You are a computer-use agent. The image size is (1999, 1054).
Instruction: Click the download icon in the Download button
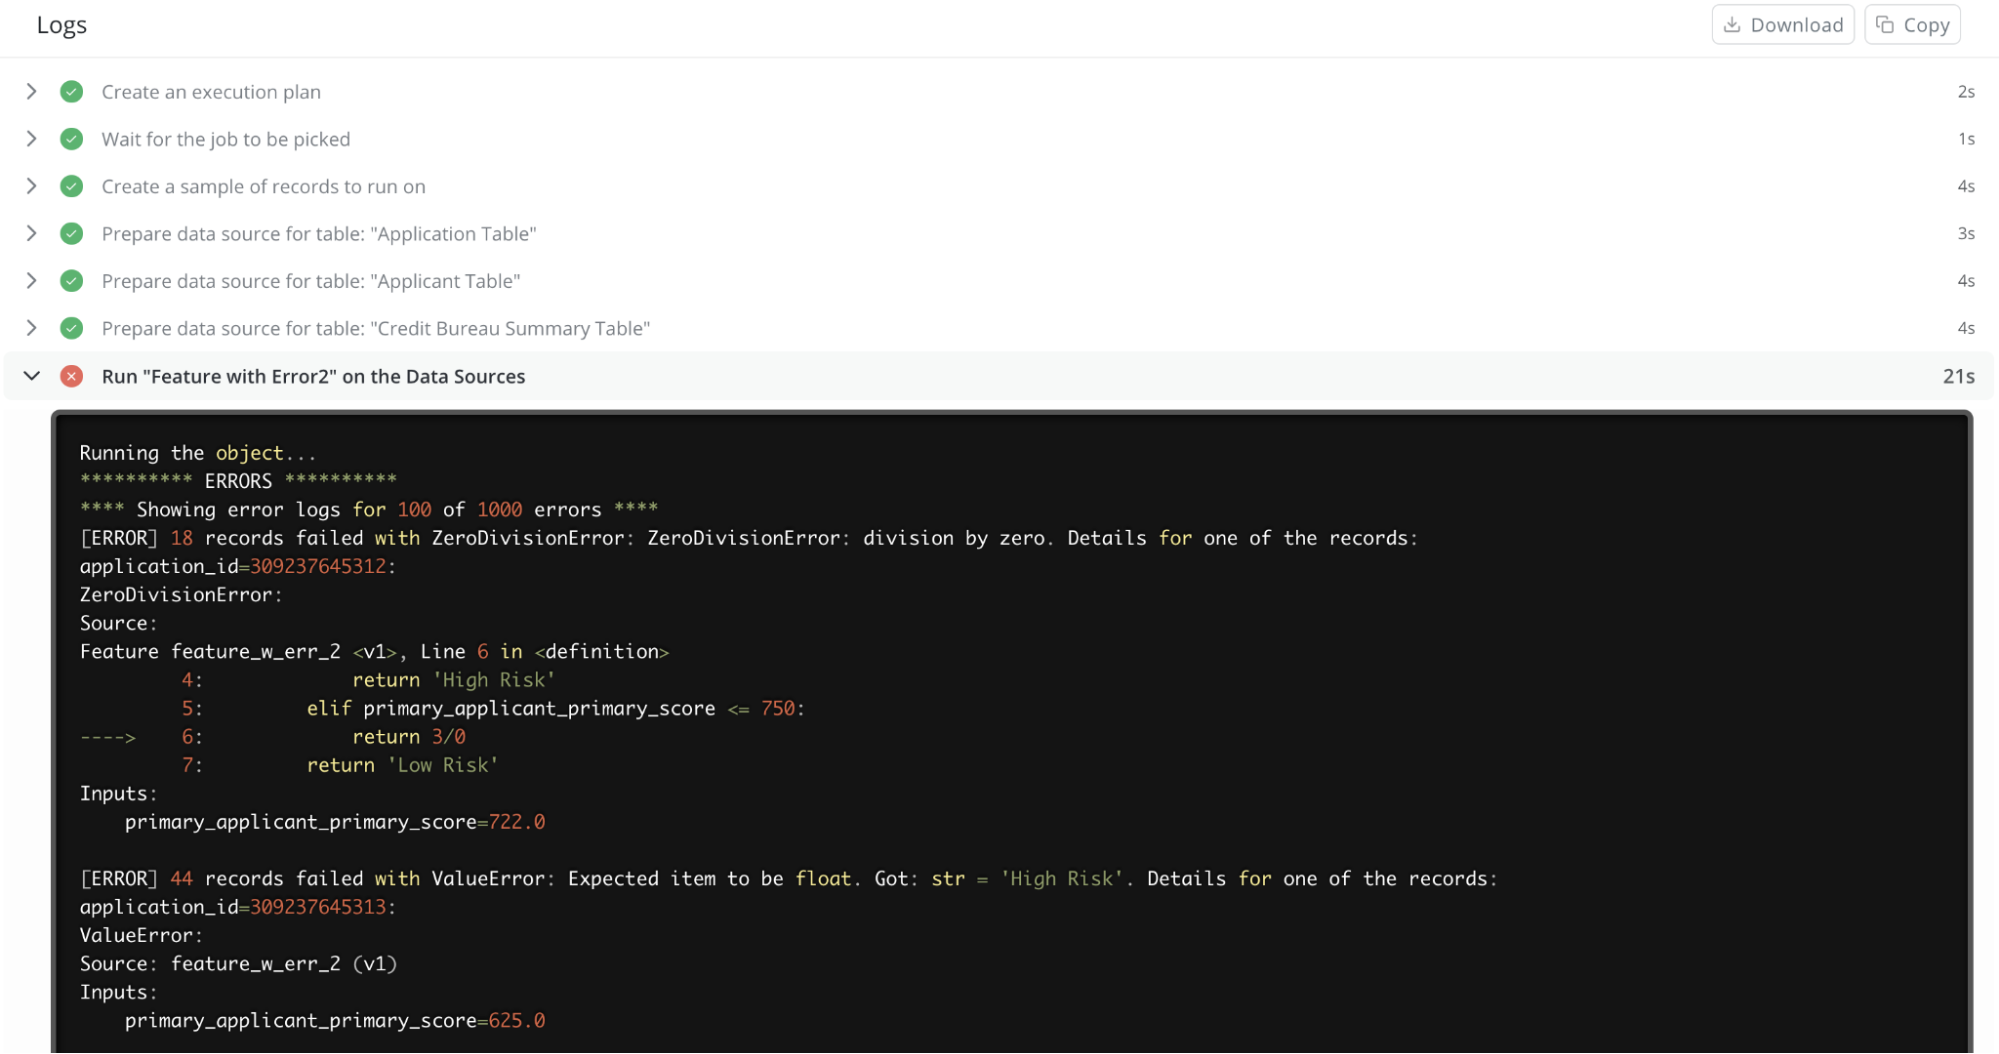tap(1732, 25)
